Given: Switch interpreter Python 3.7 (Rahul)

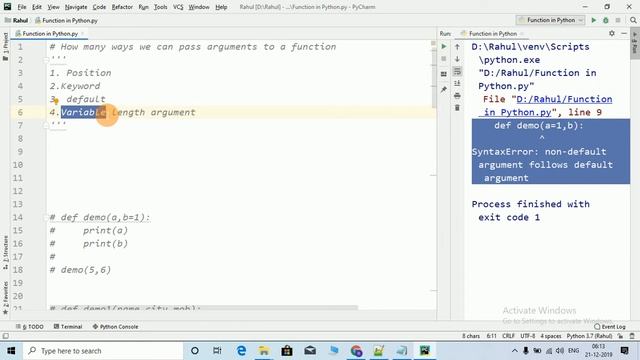Looking at the screenshot, I should click(589, 336).
